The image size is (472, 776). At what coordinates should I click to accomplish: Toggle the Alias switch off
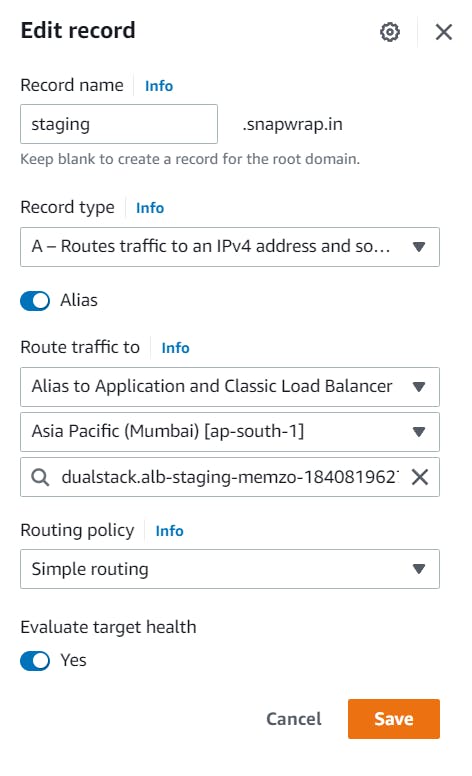coord(35,300)
